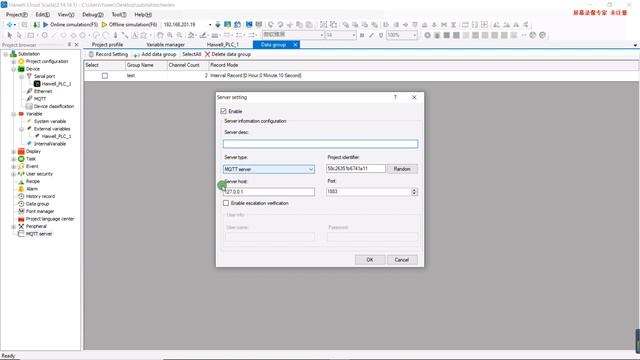This screenshot has height=360, width=640.
Task: Click Cancel in Server setting dialog
Action: (402, 260)
